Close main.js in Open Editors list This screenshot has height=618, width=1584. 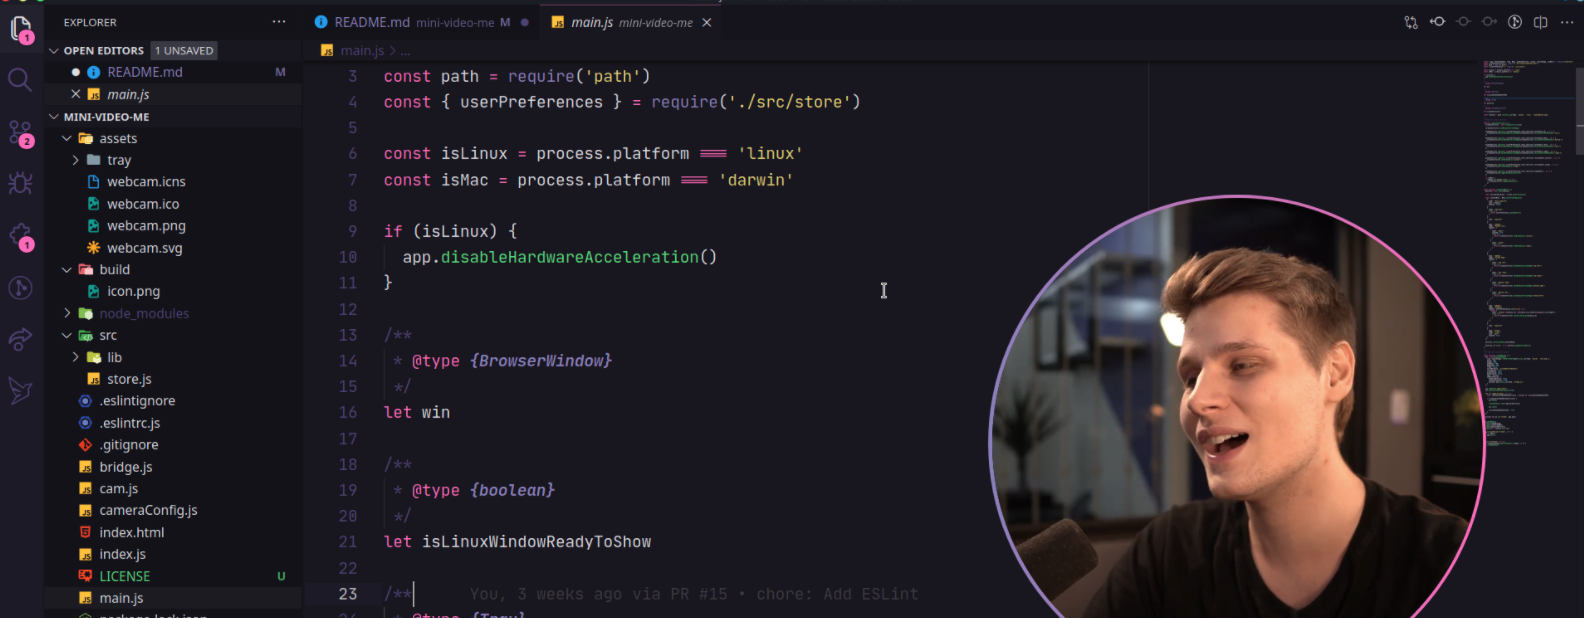coord(75,94)
